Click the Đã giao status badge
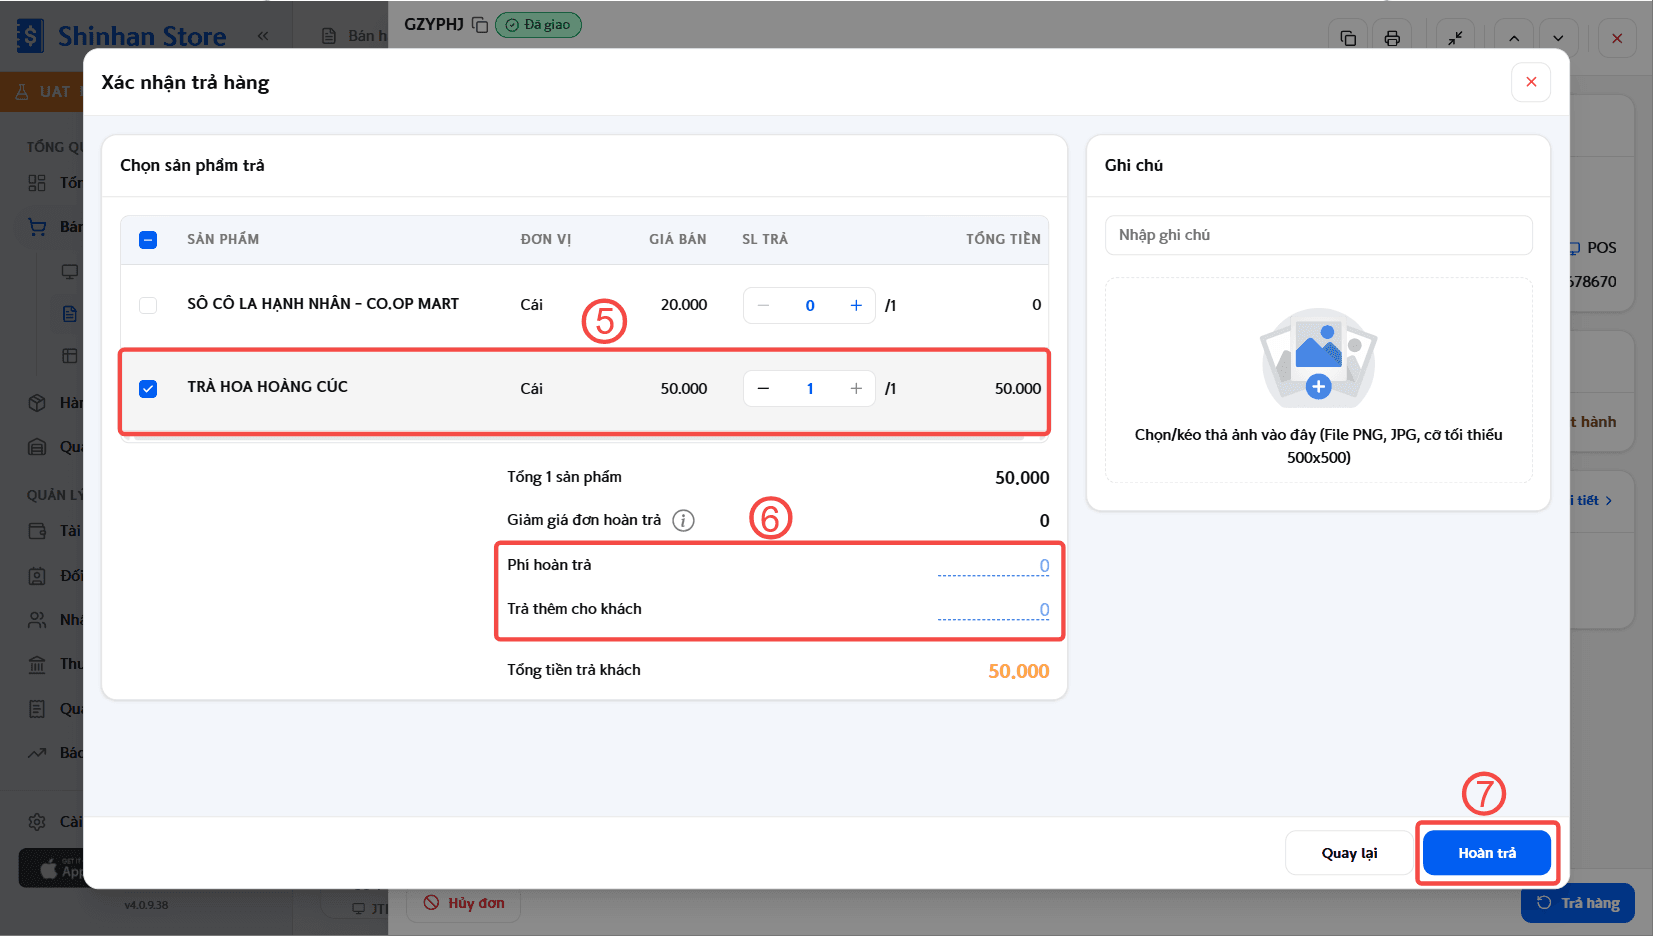The width and height of the screenshot is (1653, 936). [538, 25]
